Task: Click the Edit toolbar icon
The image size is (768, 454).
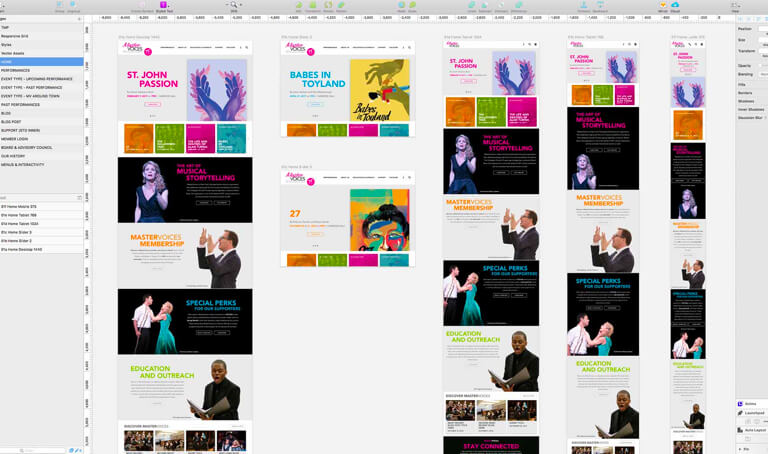Action: click(298, 5)
